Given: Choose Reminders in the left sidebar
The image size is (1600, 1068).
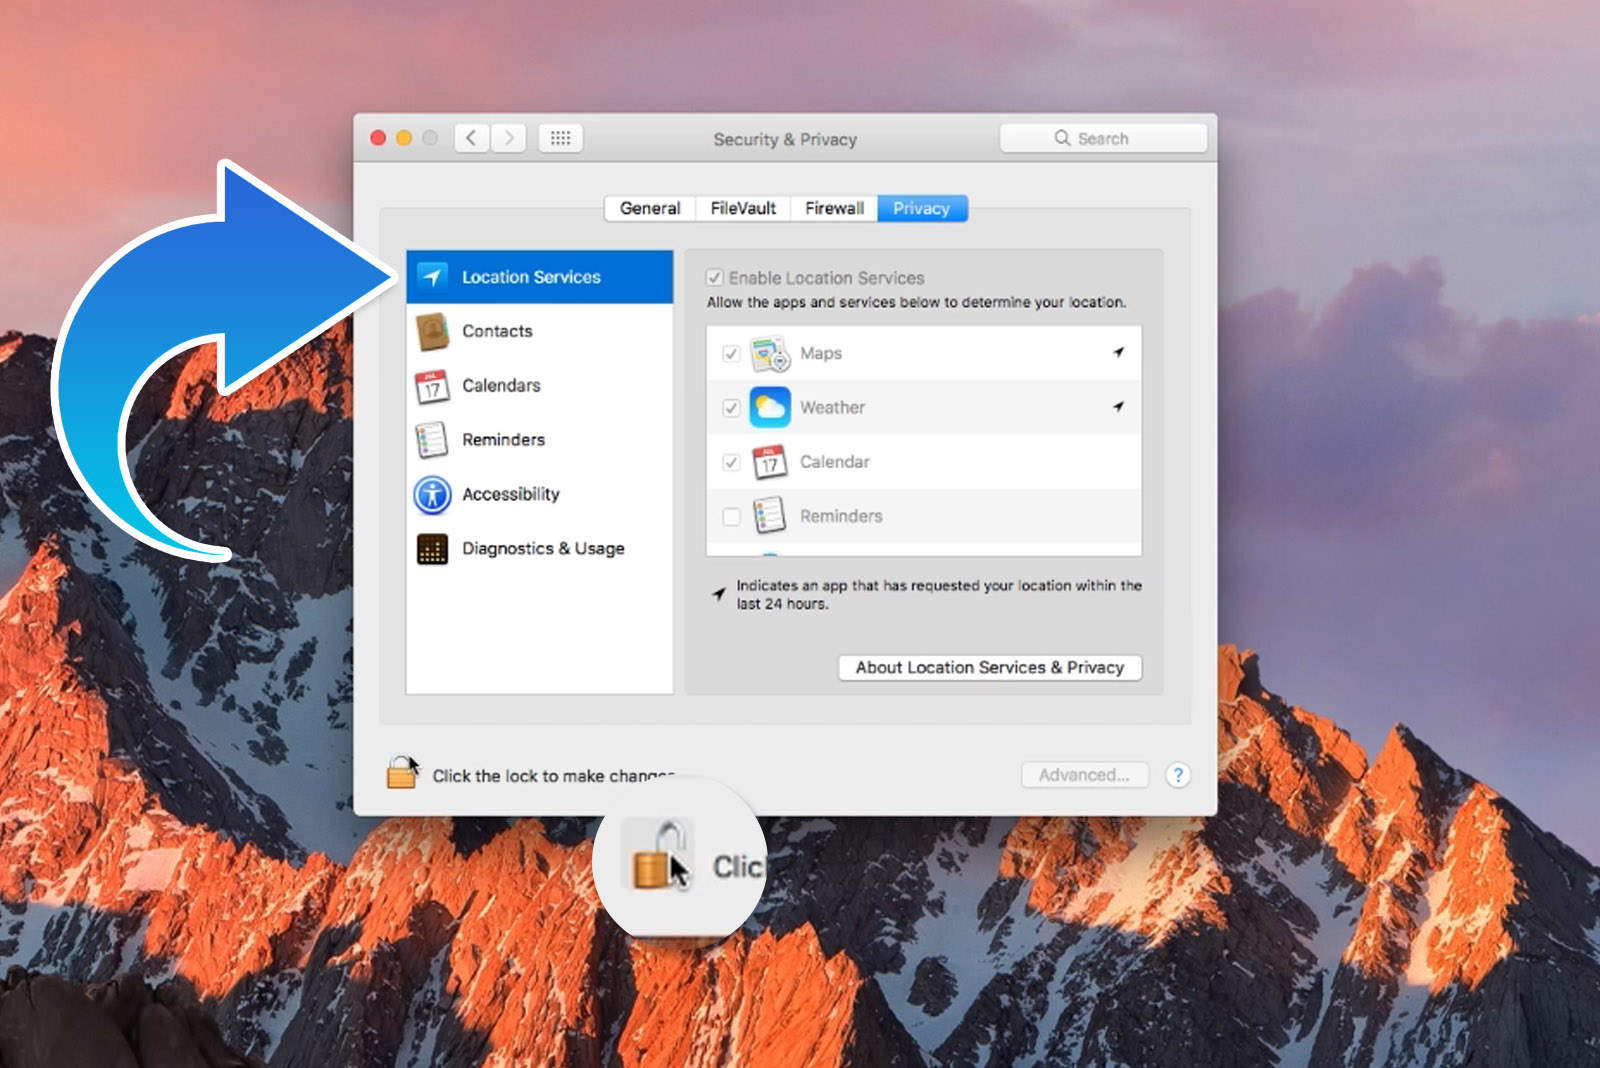Looking at the screenshot, I should [x=502, y=440].
